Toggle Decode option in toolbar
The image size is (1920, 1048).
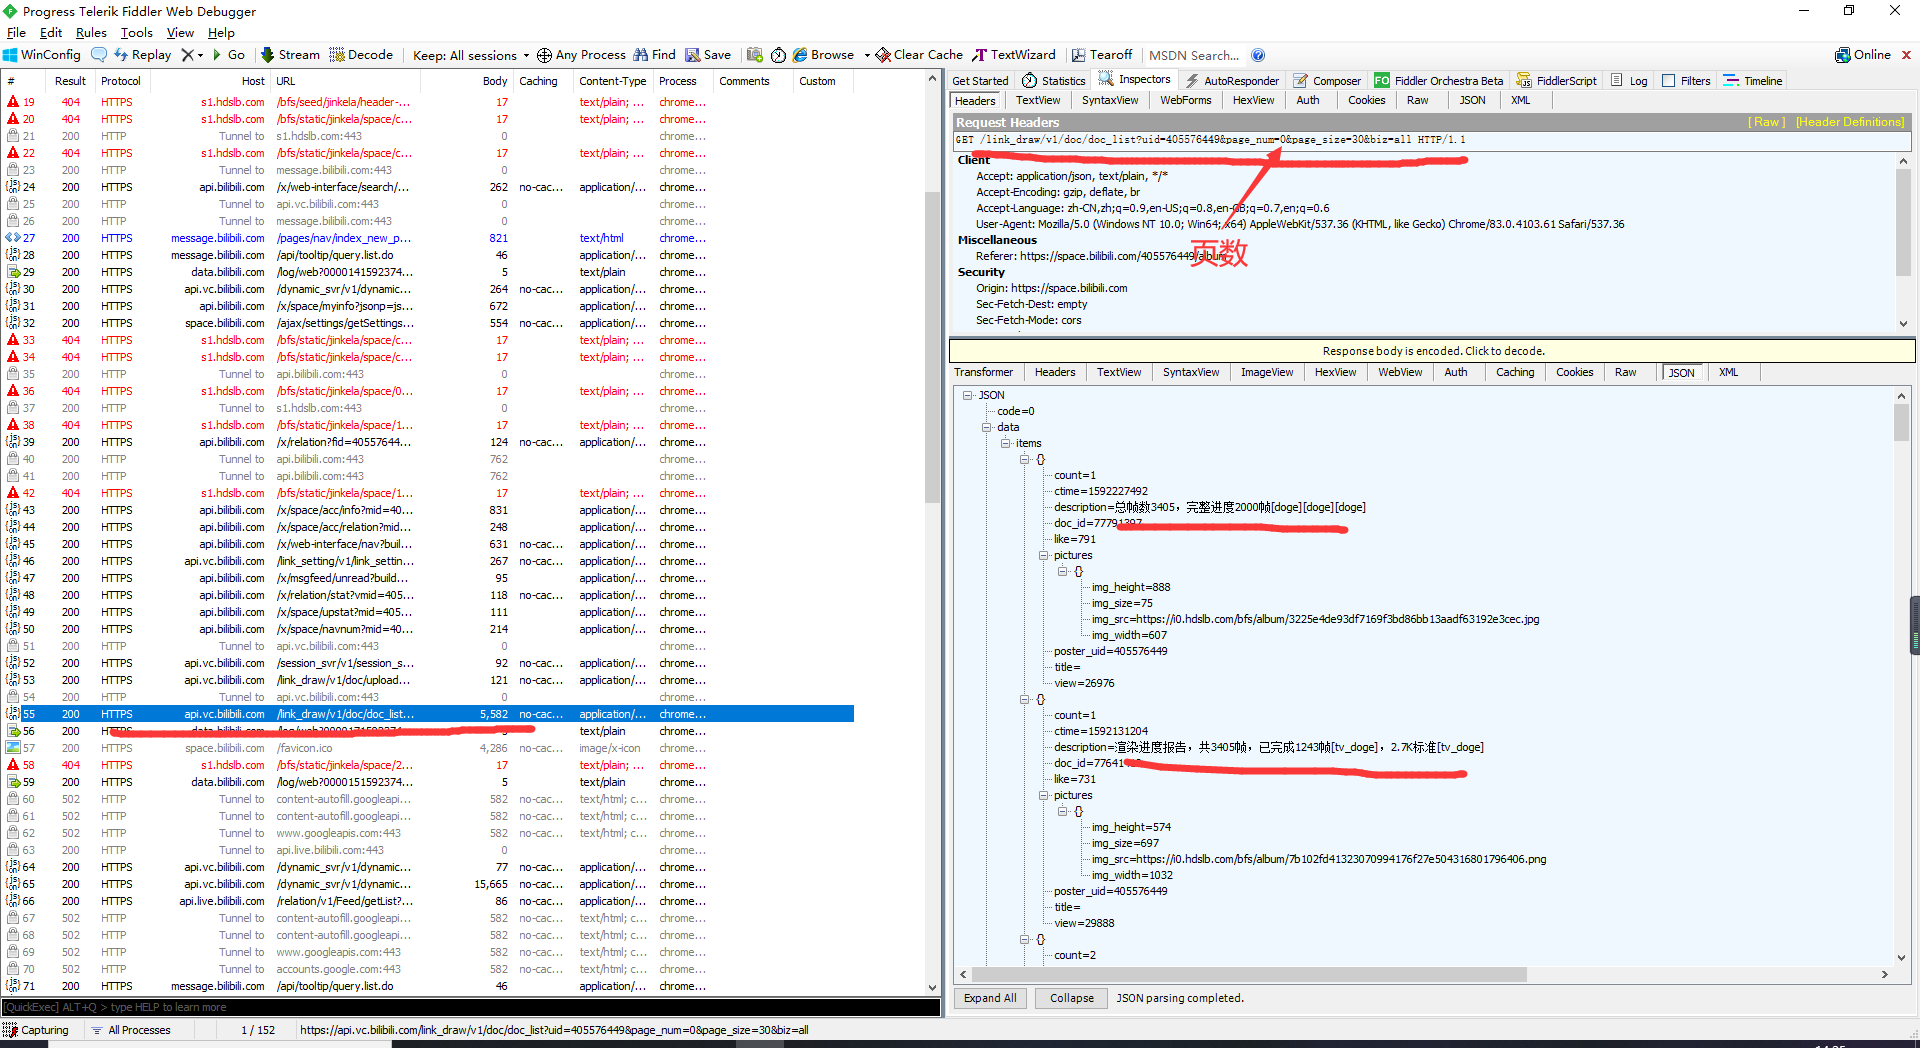361,55
